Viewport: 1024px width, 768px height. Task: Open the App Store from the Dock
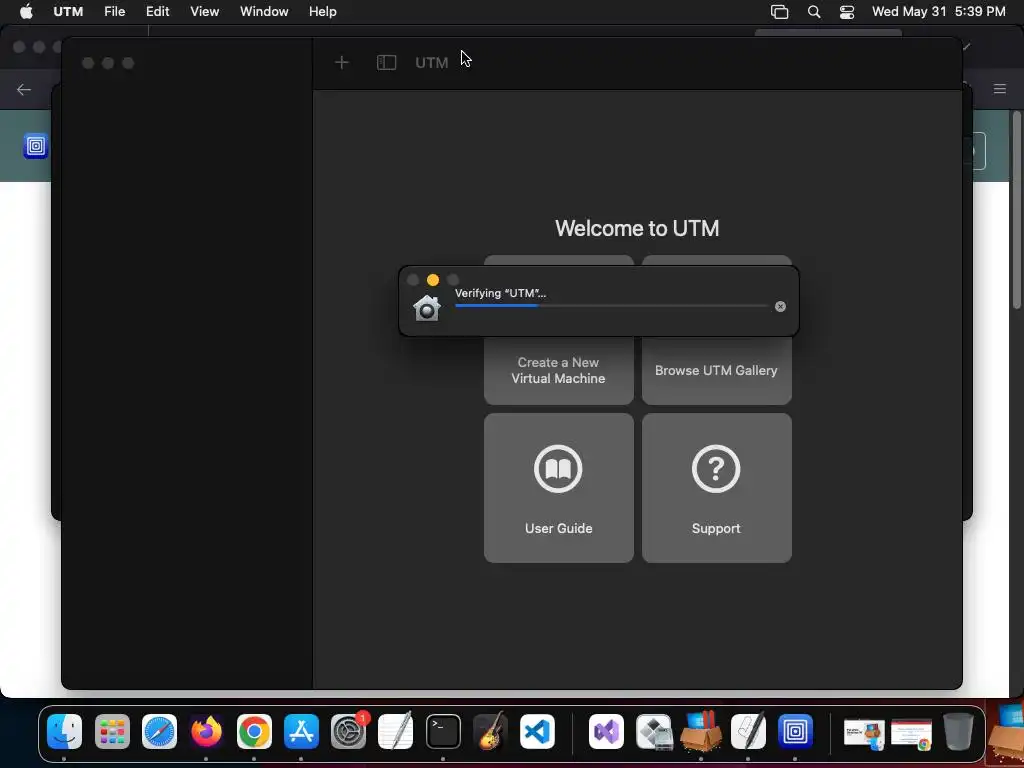pos(301,731)
